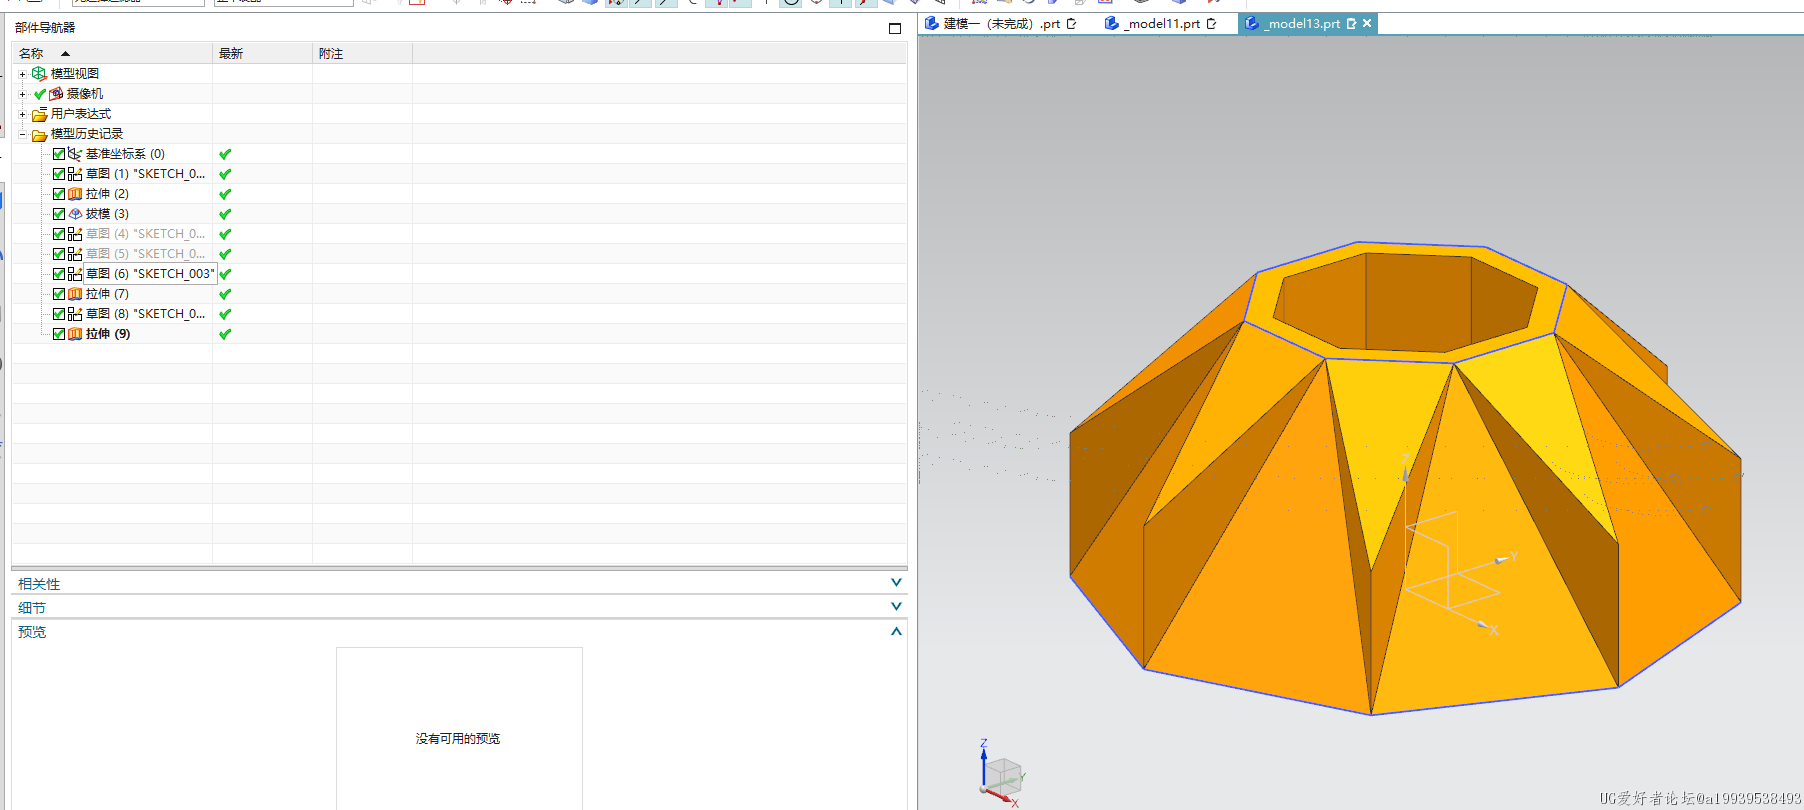
Task: Click the detach icon on _model13.prt tab
Action: 1351,23
